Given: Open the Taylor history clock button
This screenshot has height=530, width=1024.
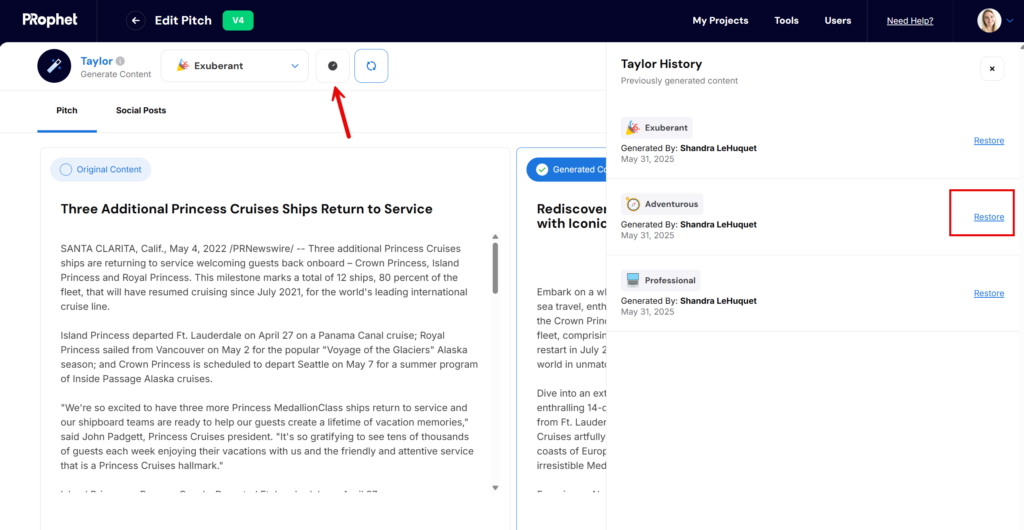Looking at the screenshot, I should click(332, 66).
